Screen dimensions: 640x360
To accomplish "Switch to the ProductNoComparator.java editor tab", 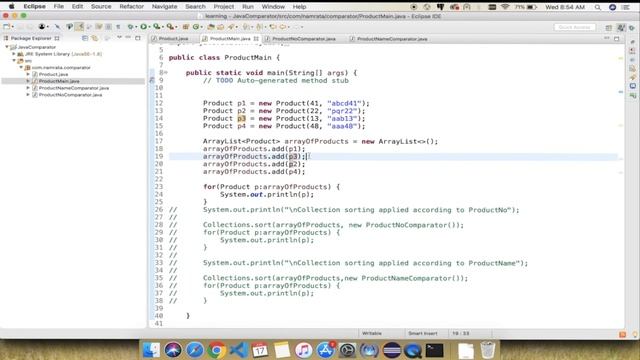I will tap(304, 39).
